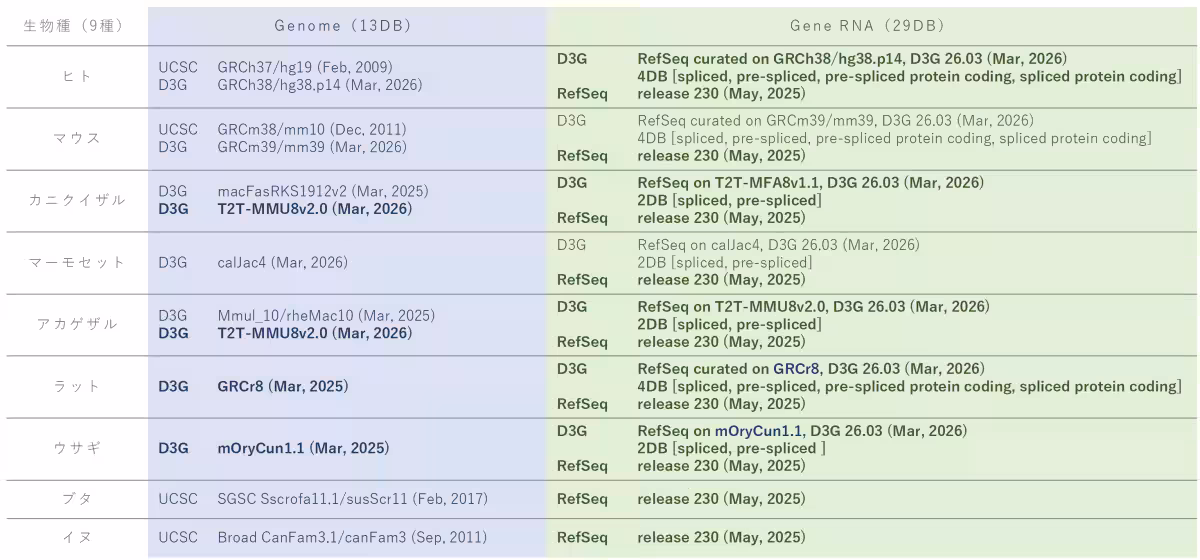Click 'mOryCun1.1 (Mar, 2025)' genome entry

point(303,448)
